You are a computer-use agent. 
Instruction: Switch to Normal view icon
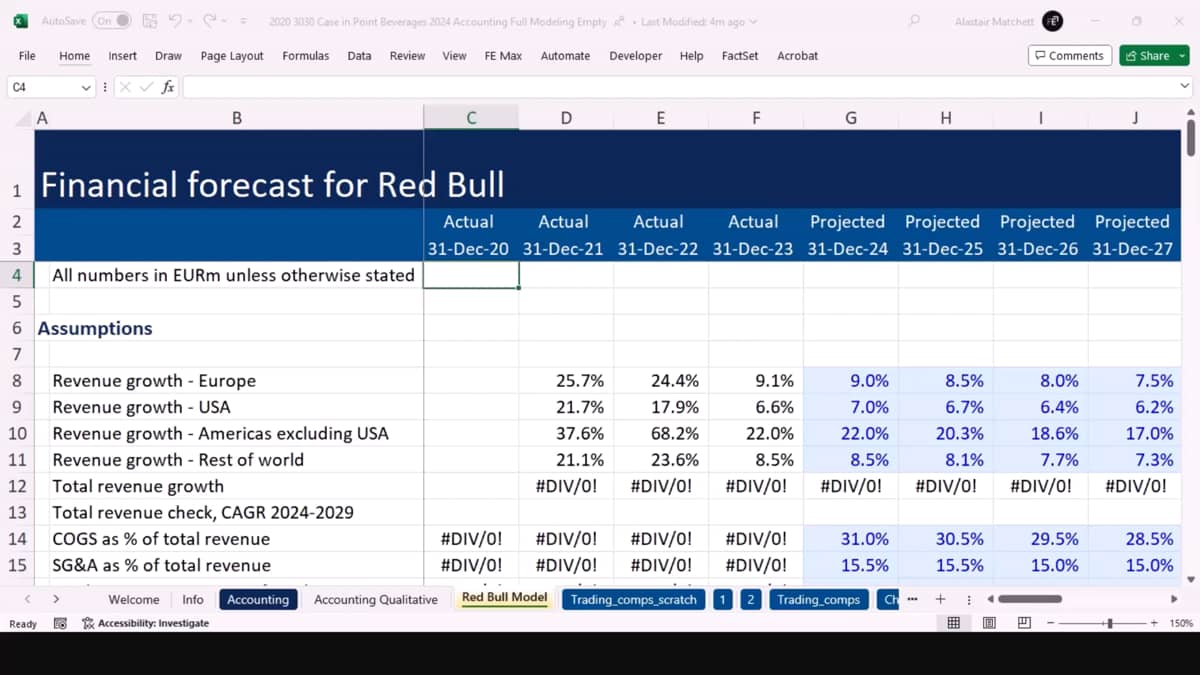point(953,623)
